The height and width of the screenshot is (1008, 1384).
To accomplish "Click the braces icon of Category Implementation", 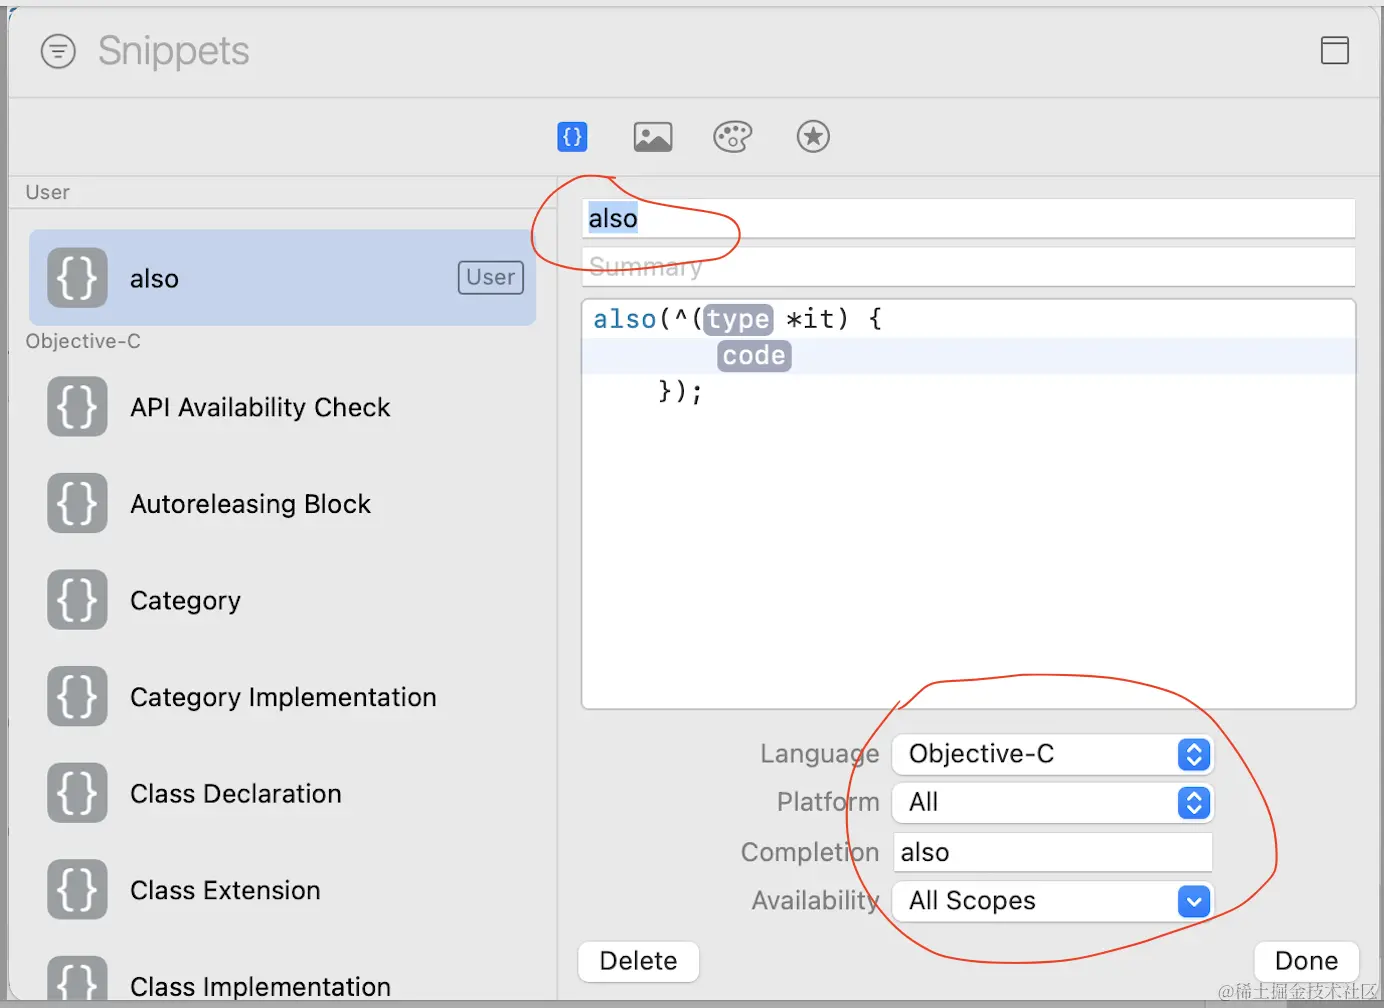I will (x=77, y=697).
